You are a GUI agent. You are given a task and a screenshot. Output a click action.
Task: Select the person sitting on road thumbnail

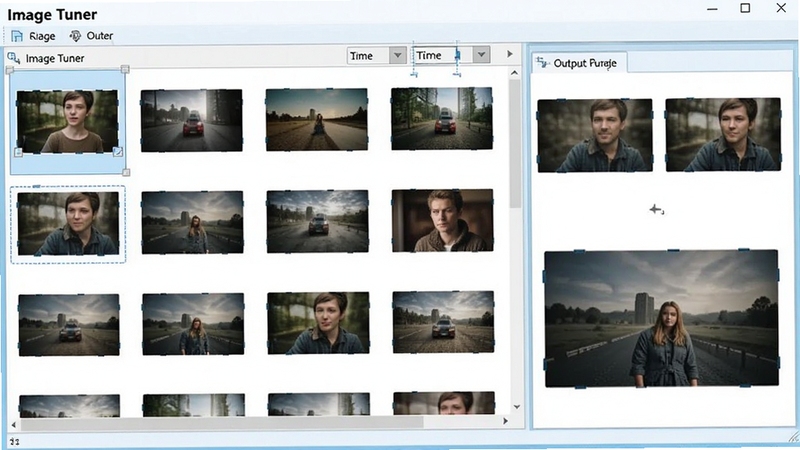(x=316, y=119)
